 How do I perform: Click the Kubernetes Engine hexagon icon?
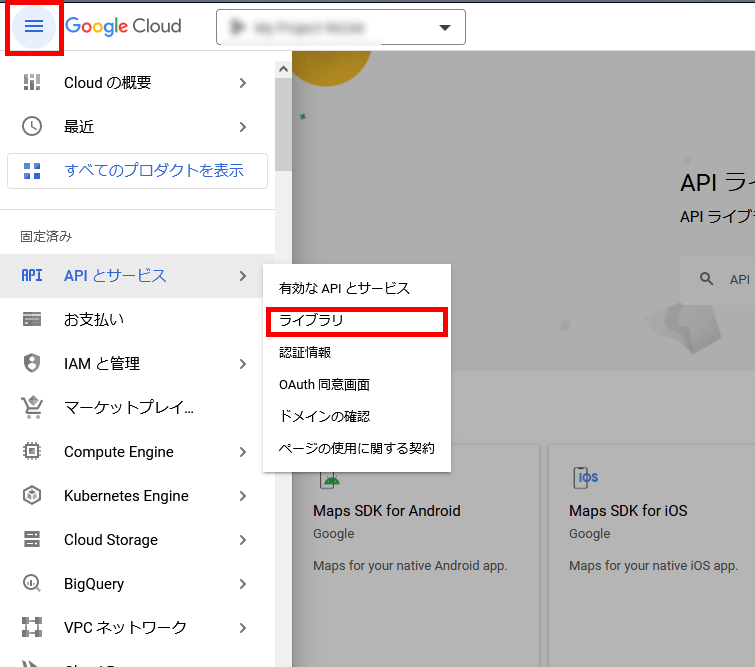(32, 495)
